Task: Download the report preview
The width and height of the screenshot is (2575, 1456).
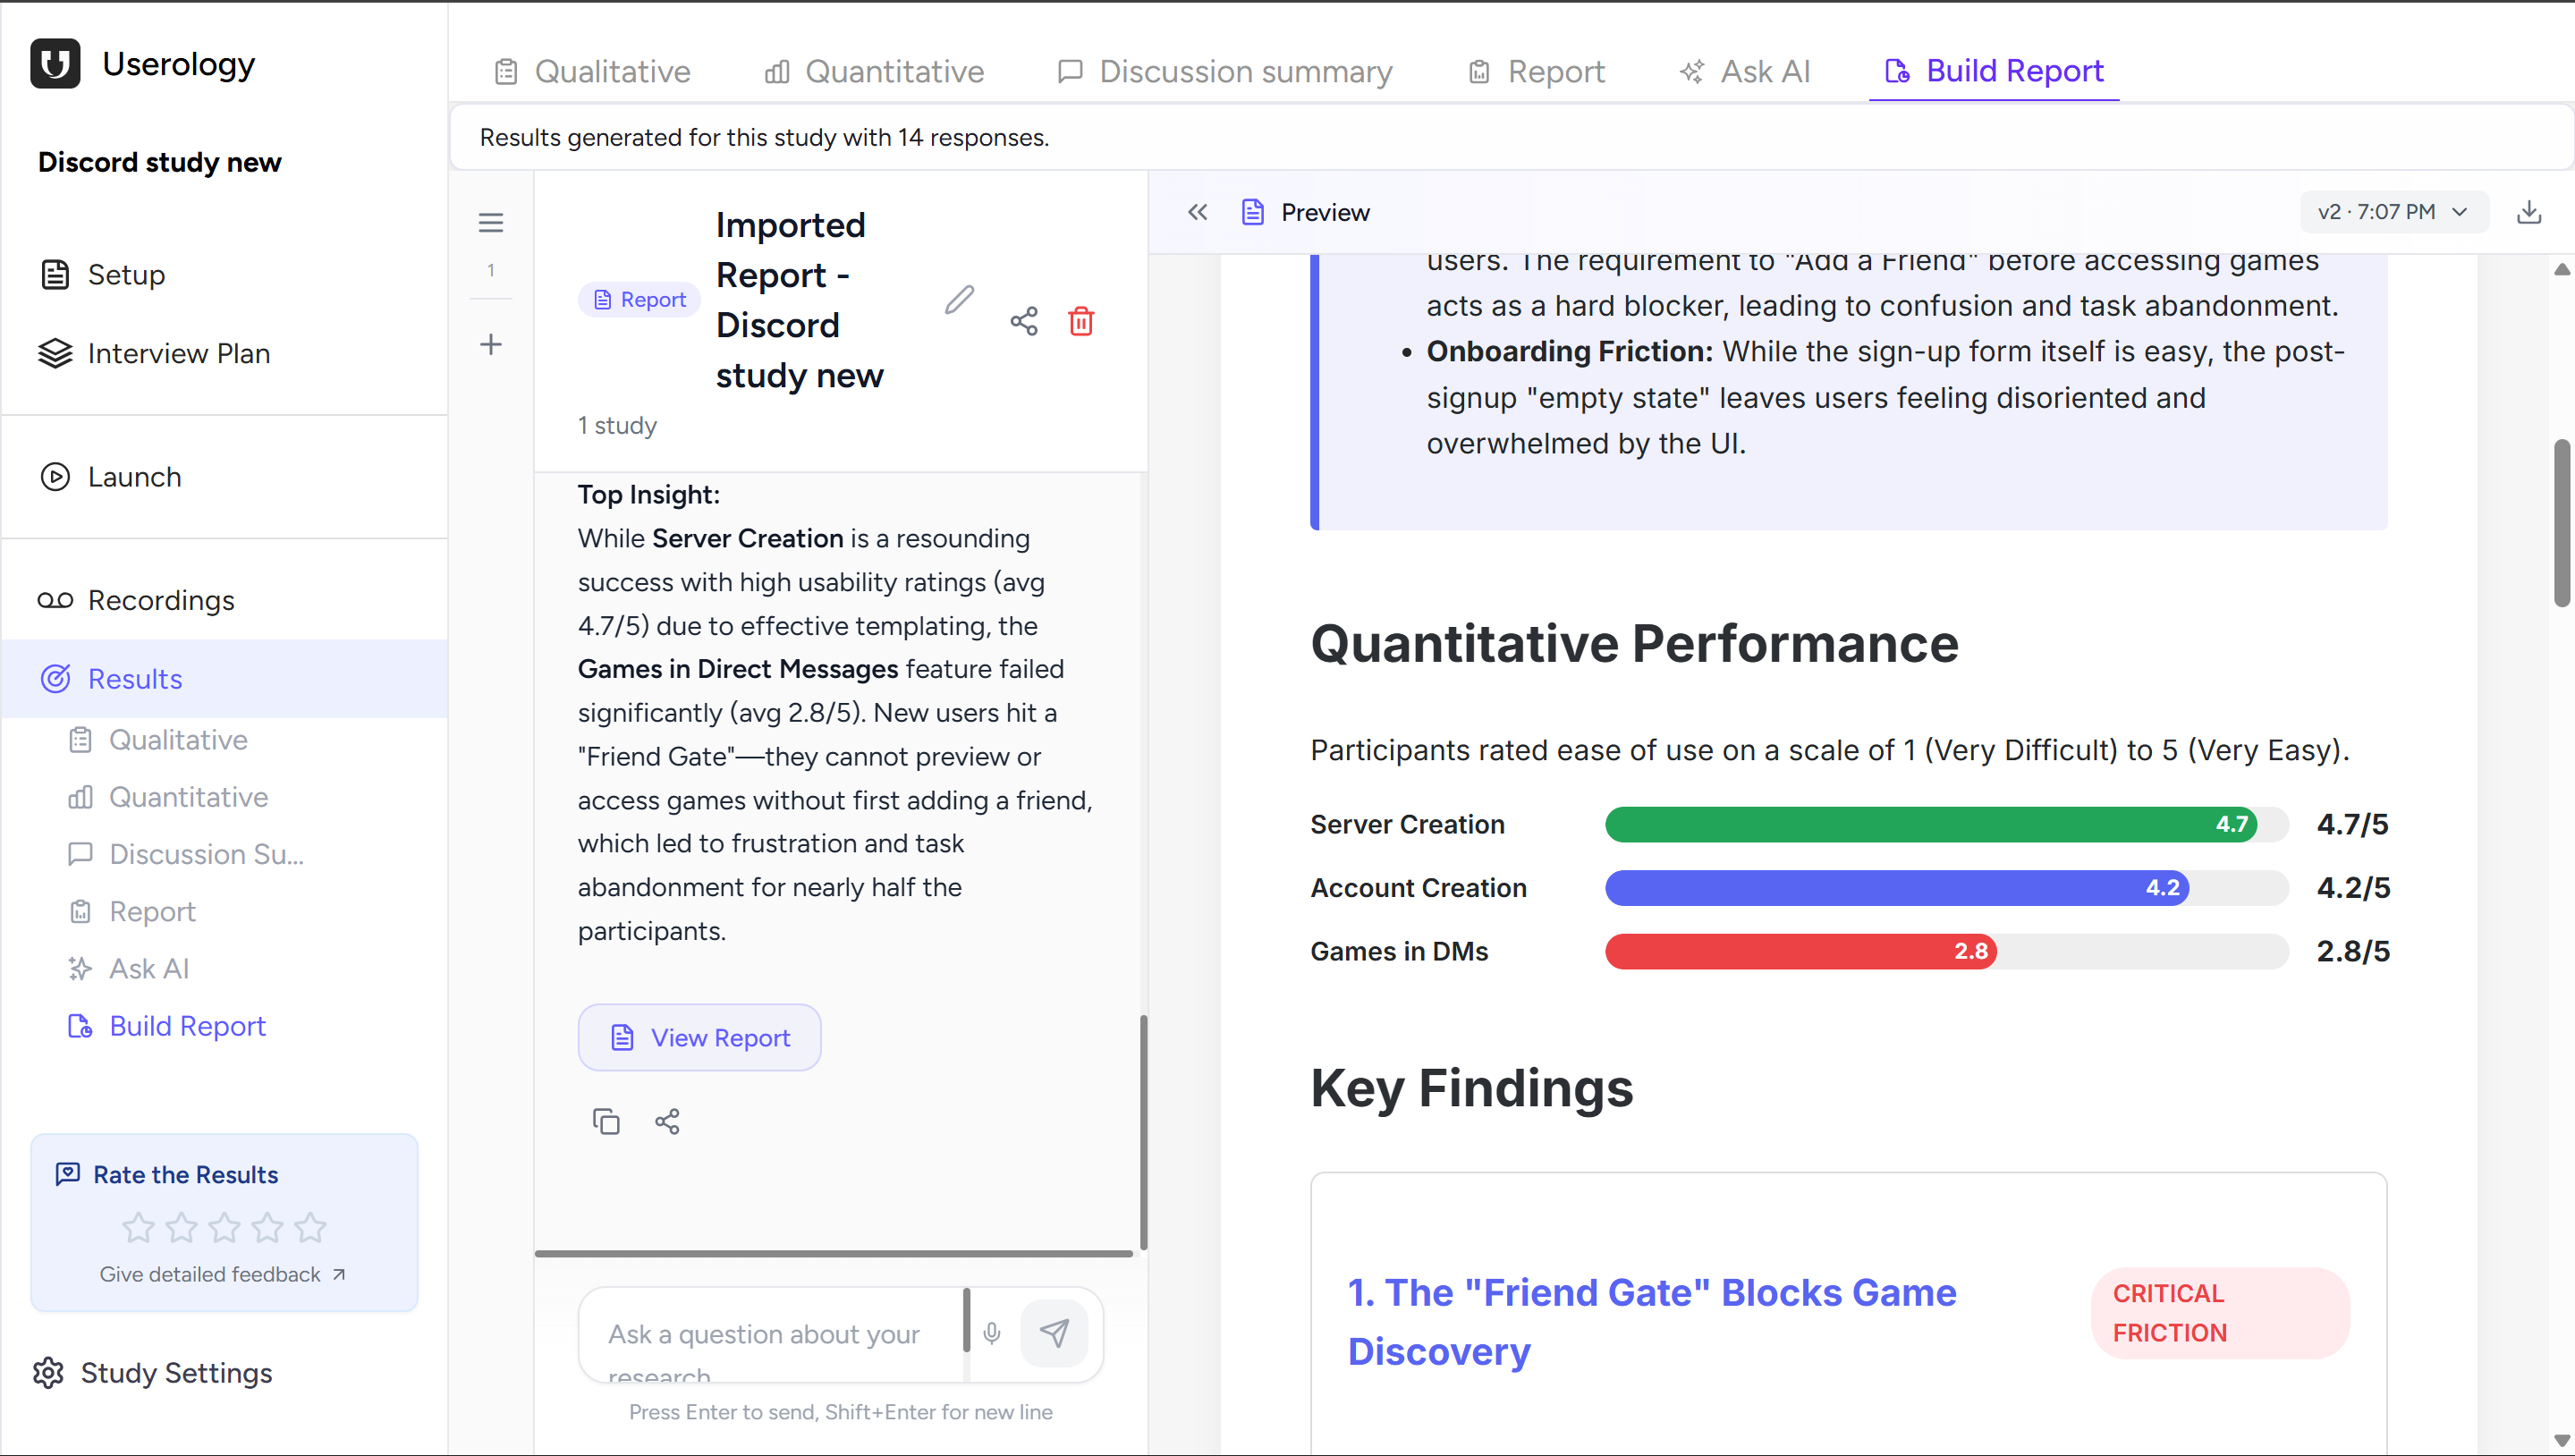Action: (2530, 212)
